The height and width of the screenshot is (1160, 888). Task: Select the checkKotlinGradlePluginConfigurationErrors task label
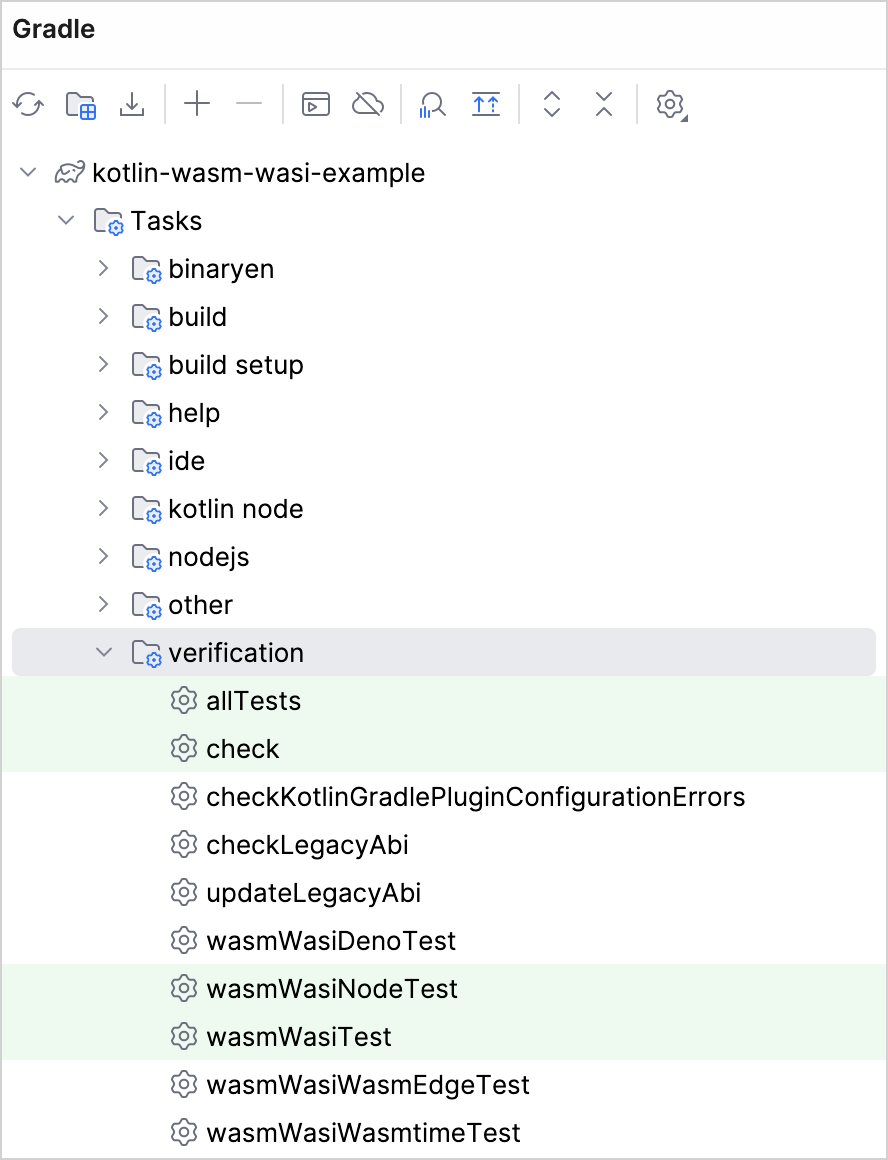pyautogui.click(x=476, y=797)
